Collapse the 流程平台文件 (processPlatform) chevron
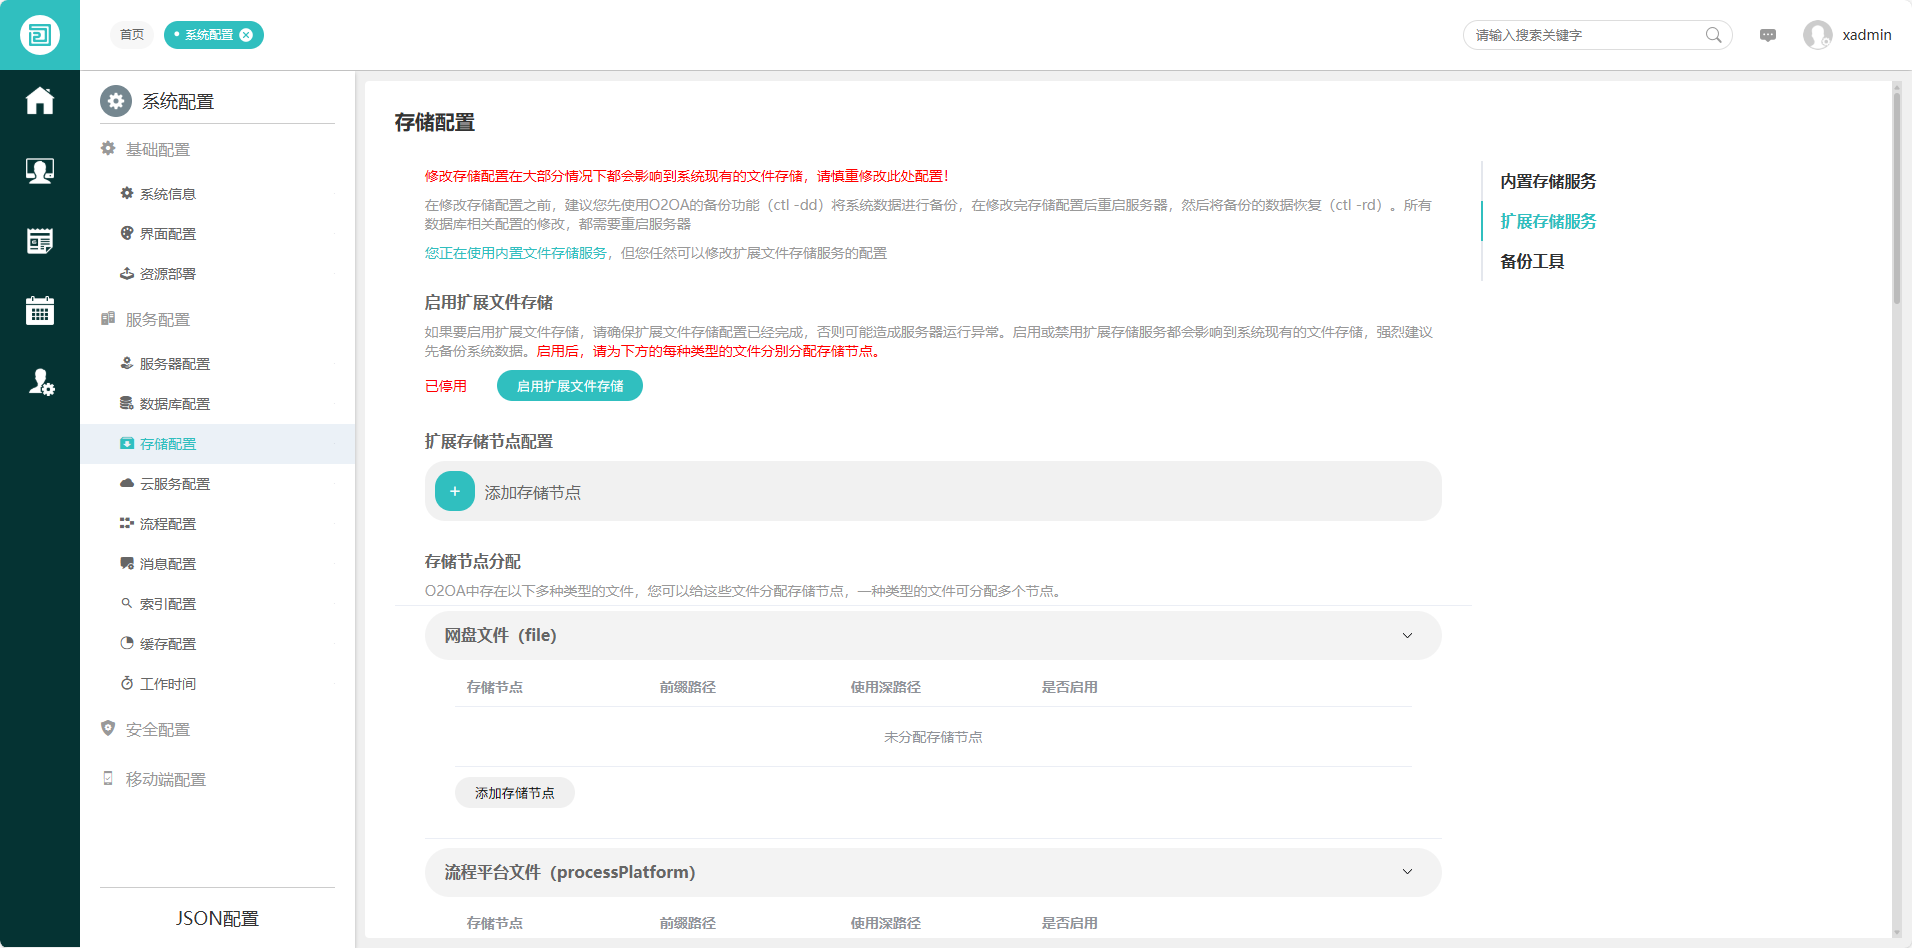Screen dimensions: 1912x948 click(x=1407, y=872)
